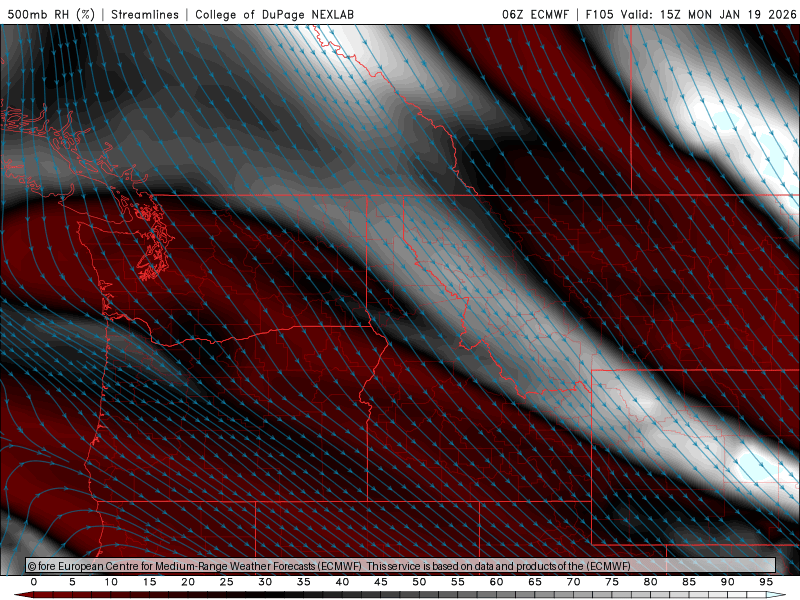Click the "60" value on the color scale
The width and height of the screenshot is (800, 600).
pyautogui.click(x=496, y=582)
